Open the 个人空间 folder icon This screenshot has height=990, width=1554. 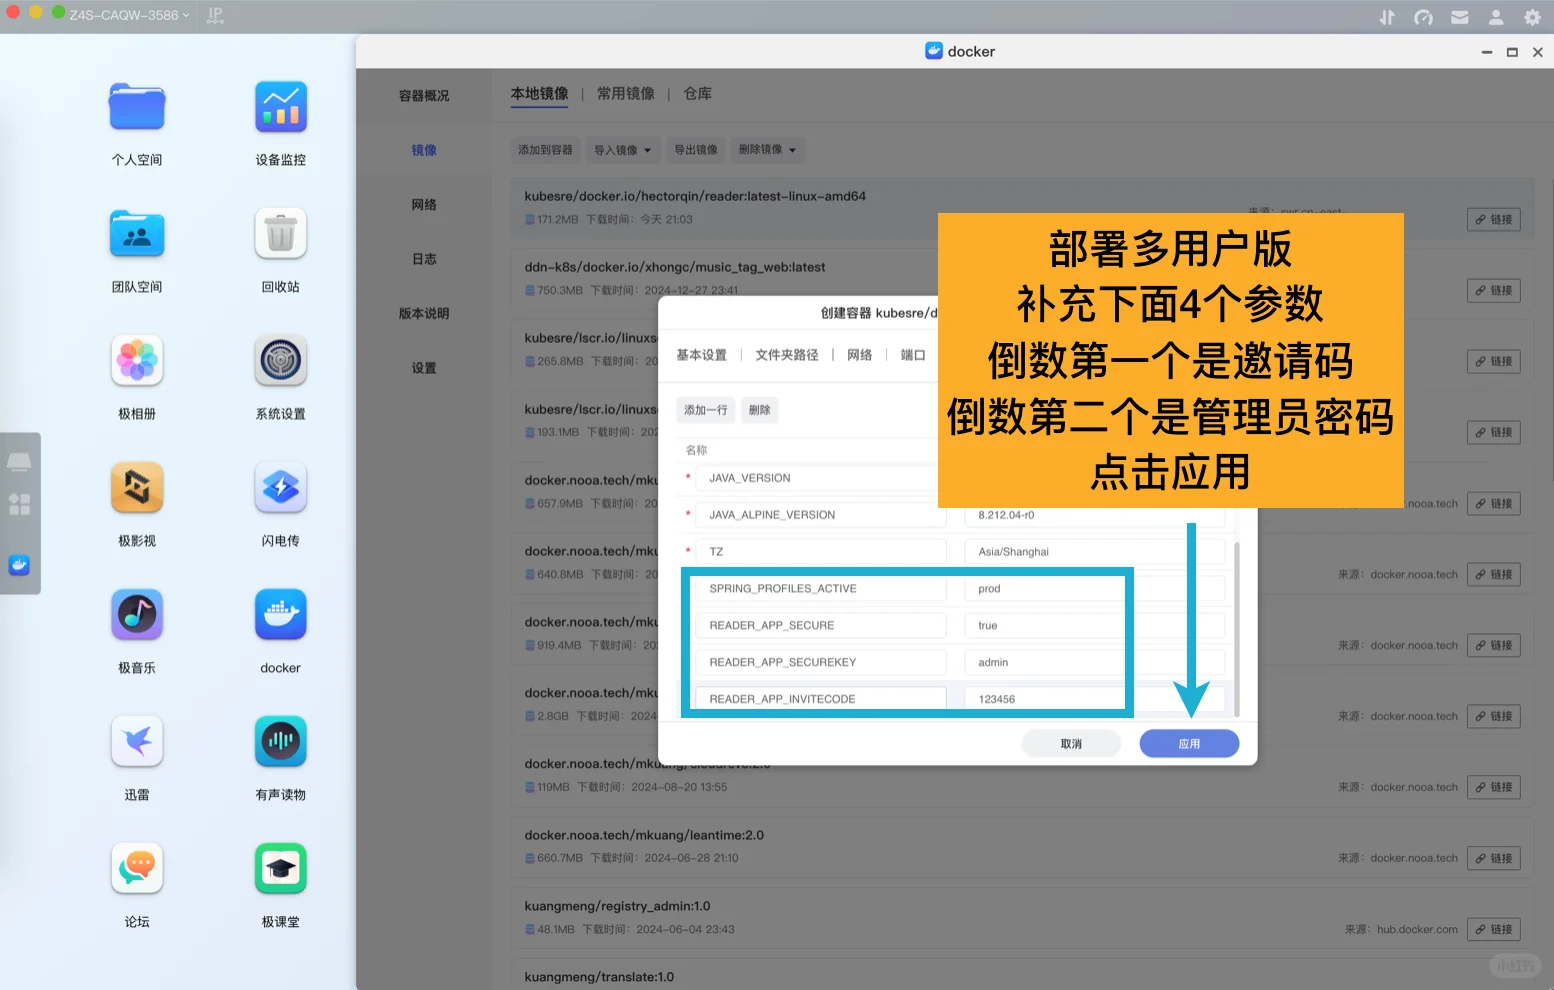(x=137, y=107)
